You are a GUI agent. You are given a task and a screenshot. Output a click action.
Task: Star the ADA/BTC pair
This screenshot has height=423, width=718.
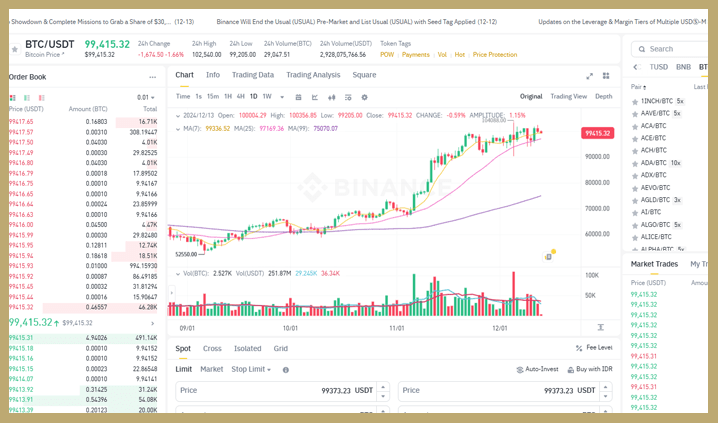point(635,163)
